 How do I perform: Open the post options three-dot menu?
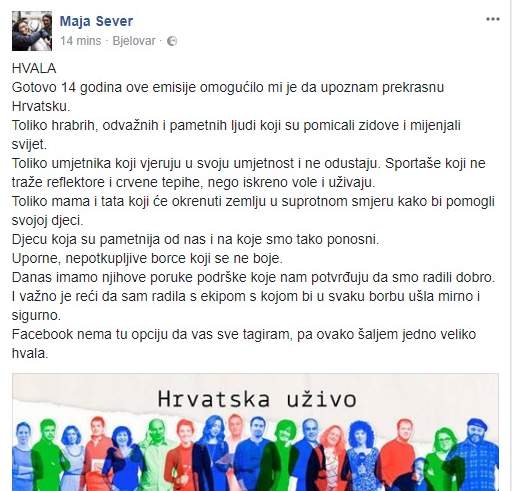[493, 19]
